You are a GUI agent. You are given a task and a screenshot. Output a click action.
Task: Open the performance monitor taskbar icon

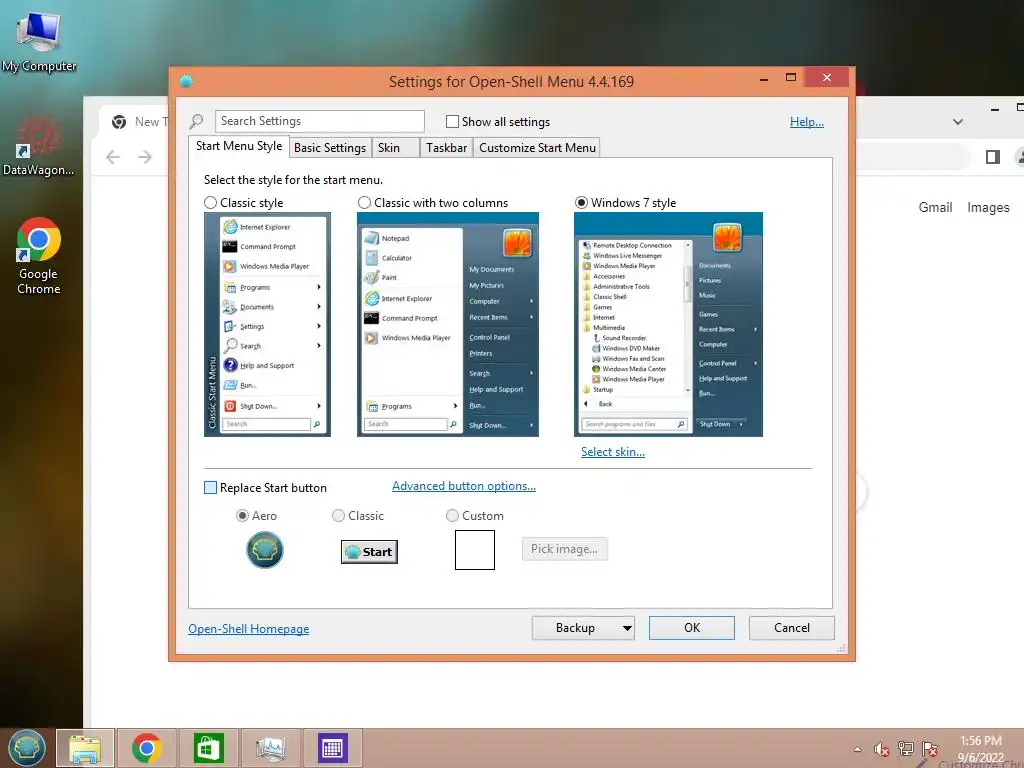270,748
